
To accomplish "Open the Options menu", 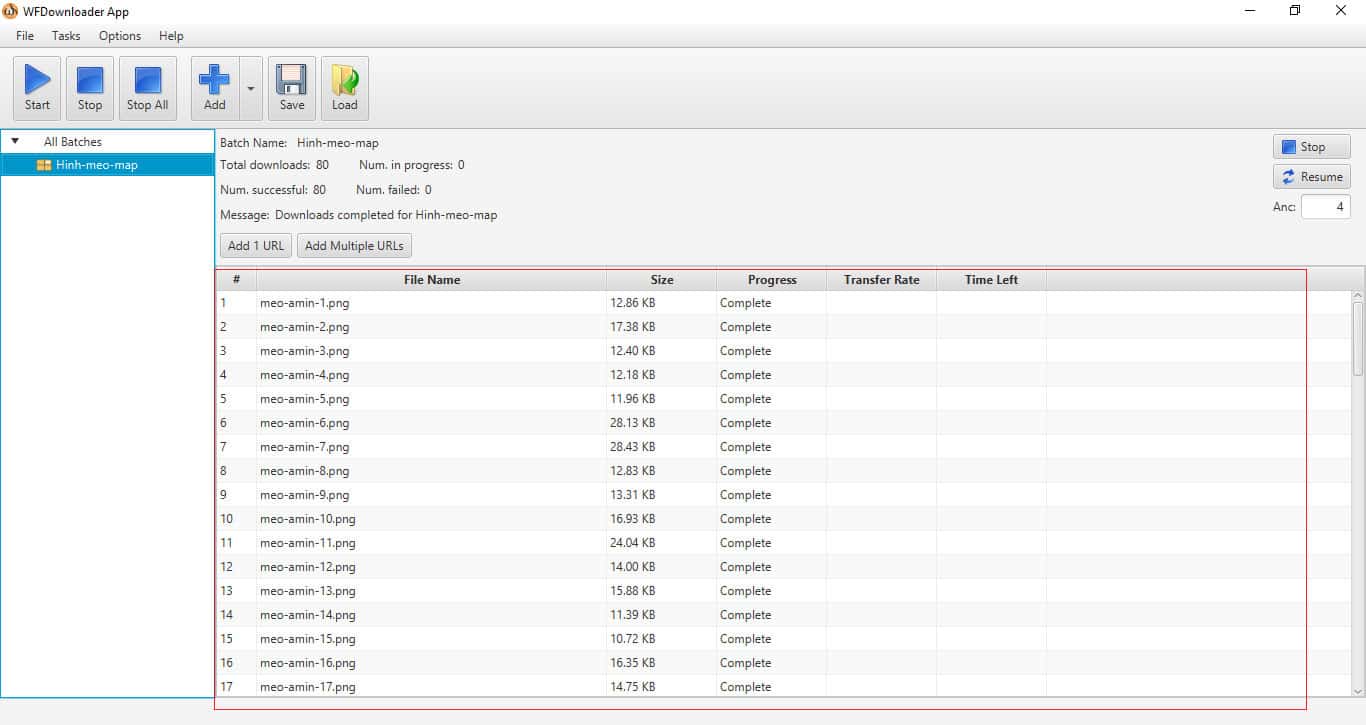I will point(120,36).
